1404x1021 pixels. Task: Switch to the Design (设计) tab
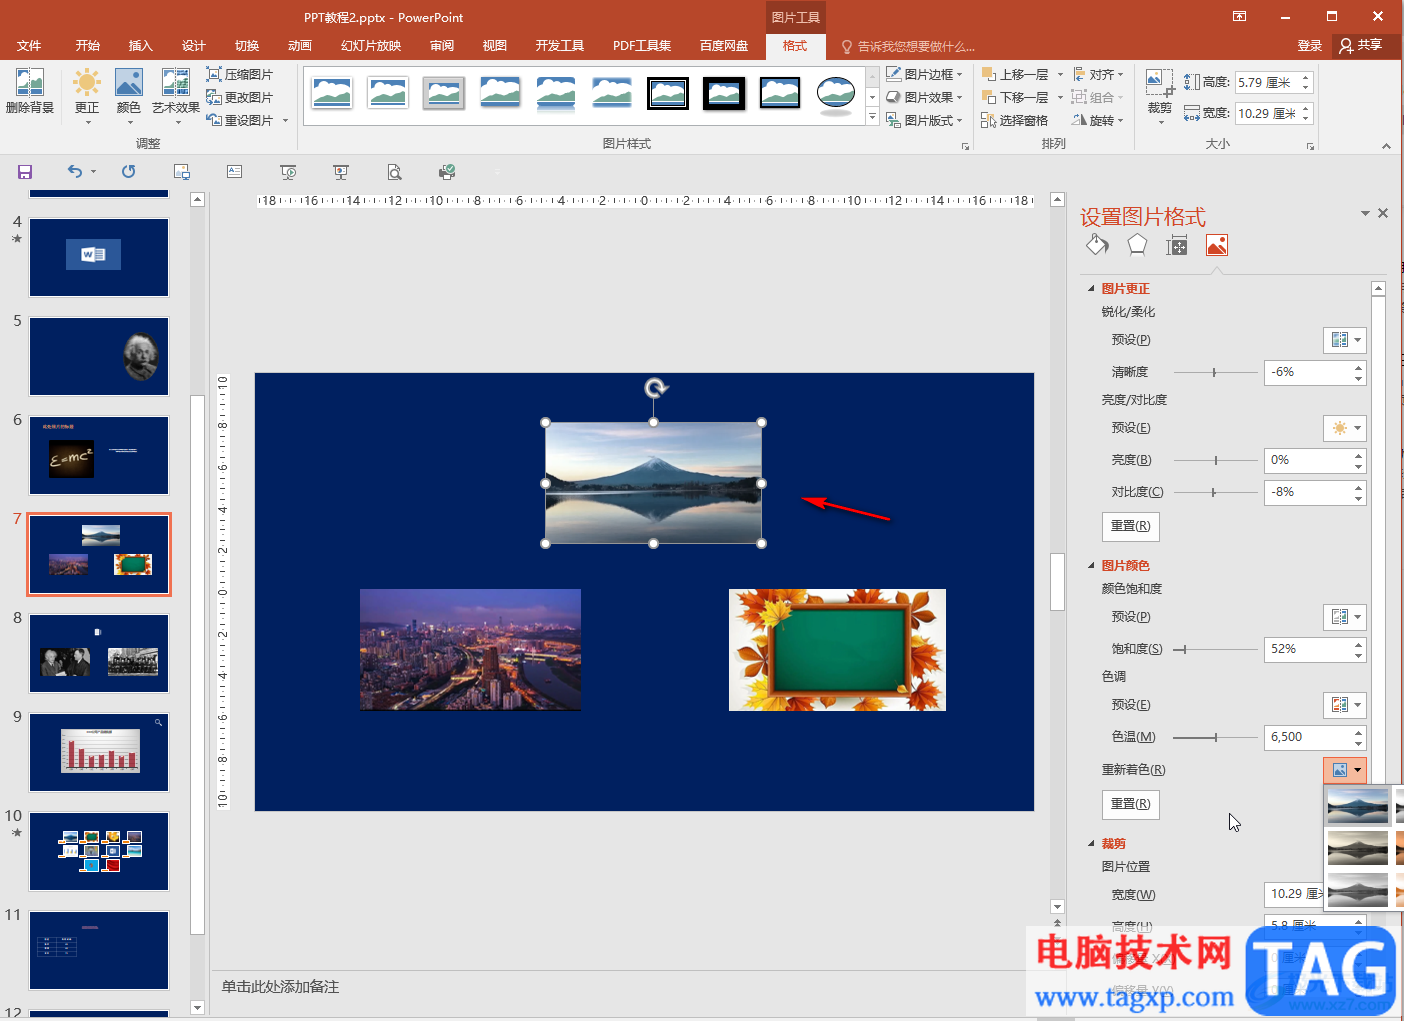tap(194, 46)
